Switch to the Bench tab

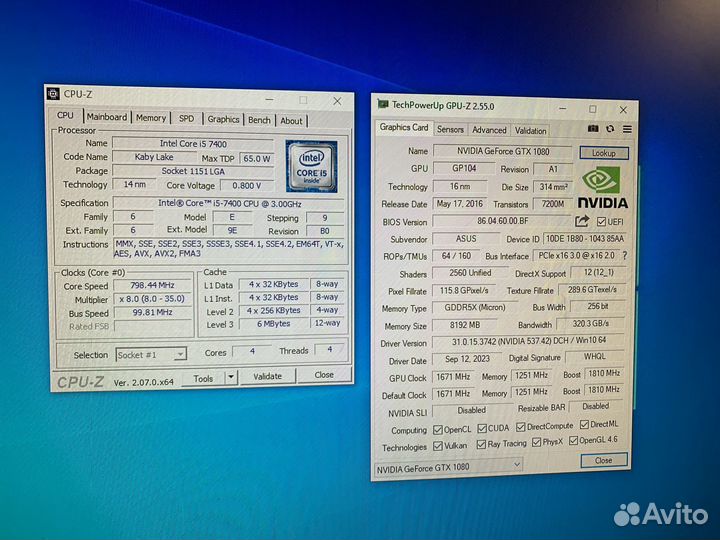259,120
